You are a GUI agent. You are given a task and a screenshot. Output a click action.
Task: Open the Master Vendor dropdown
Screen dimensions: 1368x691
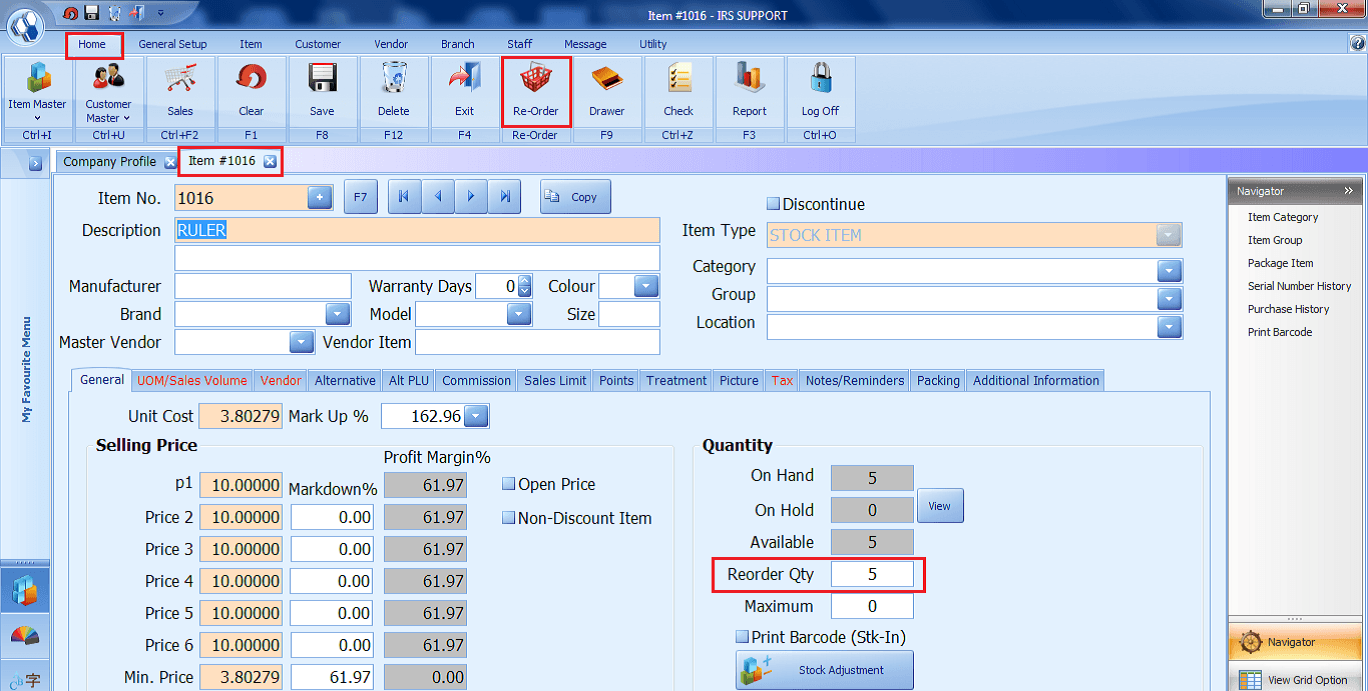301,342
